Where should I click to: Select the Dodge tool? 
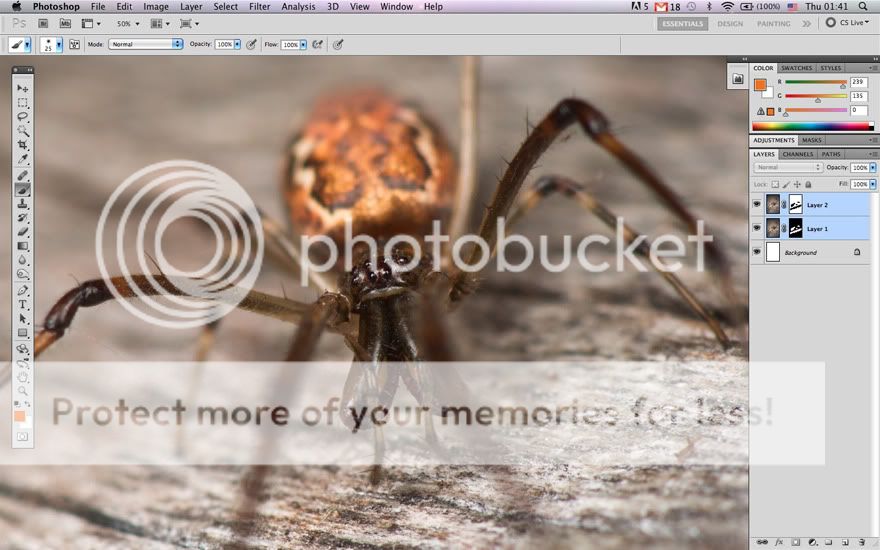[x=22, y=274]
